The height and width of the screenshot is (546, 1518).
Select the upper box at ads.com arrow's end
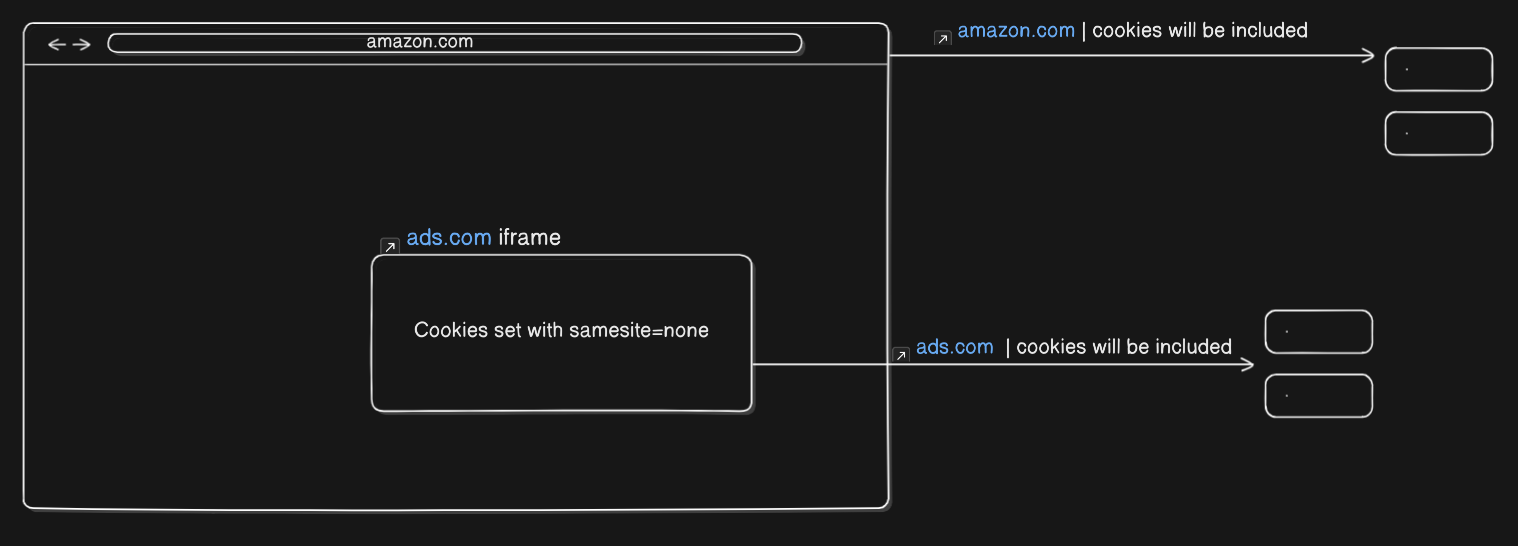pos(1318,332)
